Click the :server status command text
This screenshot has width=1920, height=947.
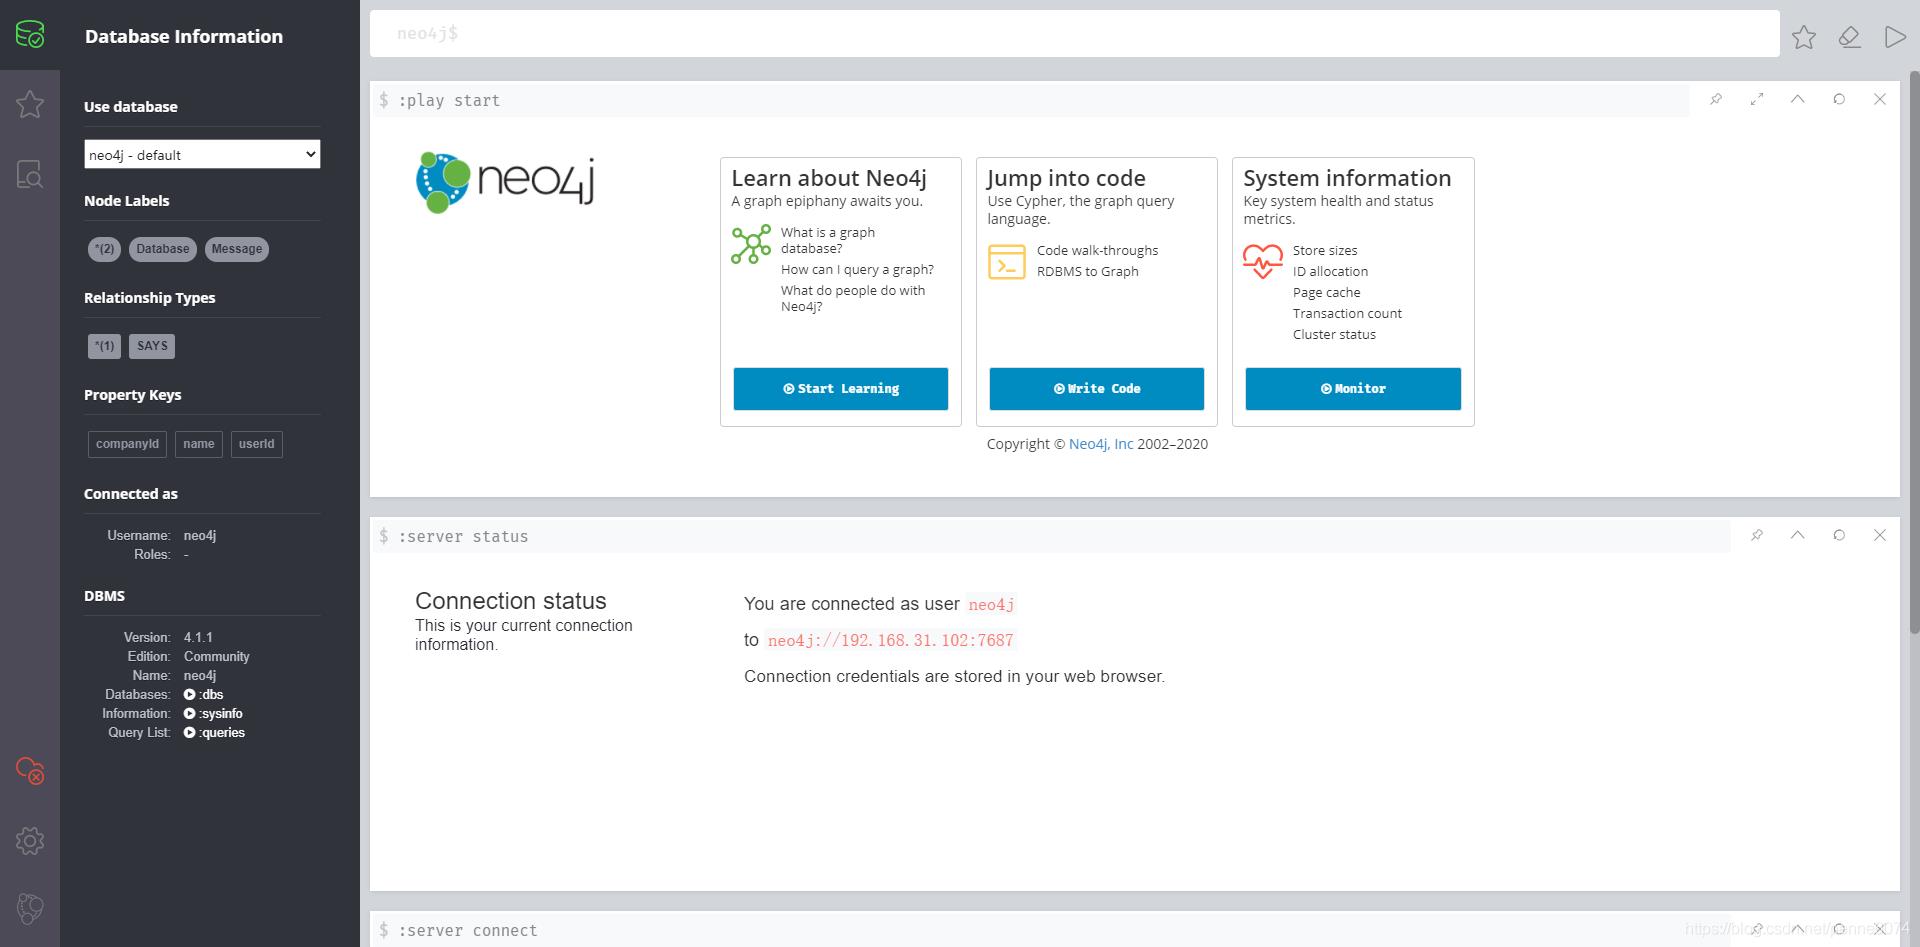click(463, 536)
